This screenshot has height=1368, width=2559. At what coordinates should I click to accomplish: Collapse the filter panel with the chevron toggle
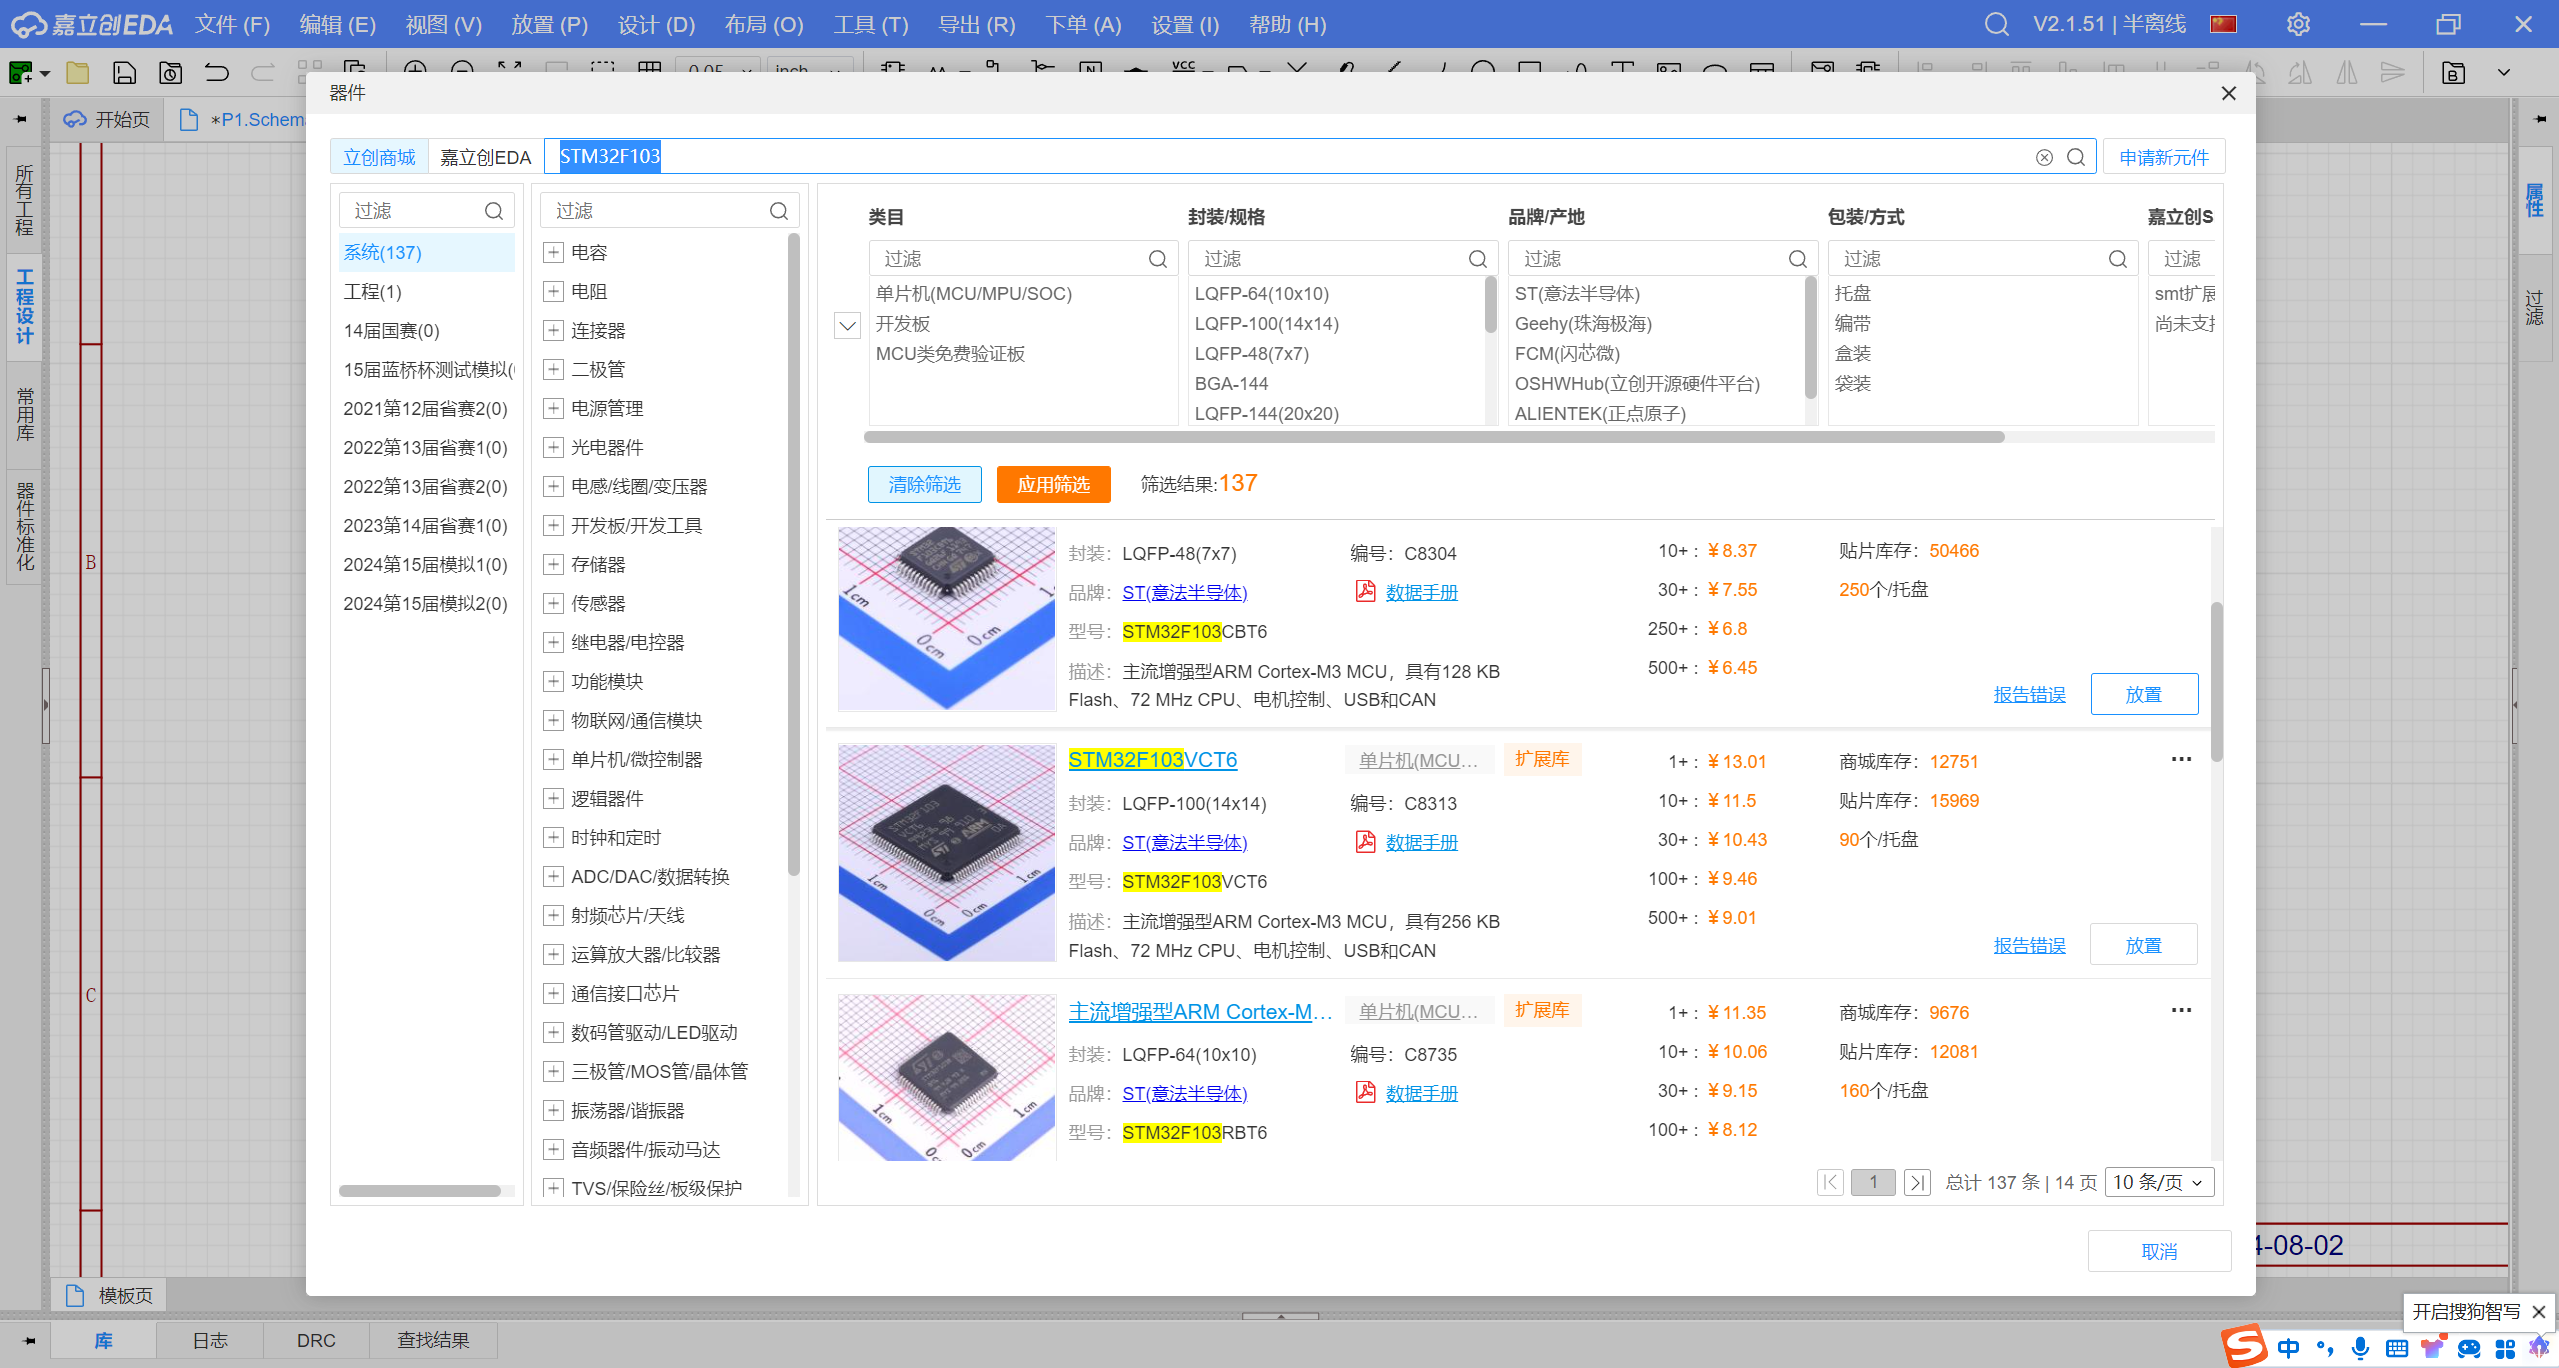(x=847, y=325)
